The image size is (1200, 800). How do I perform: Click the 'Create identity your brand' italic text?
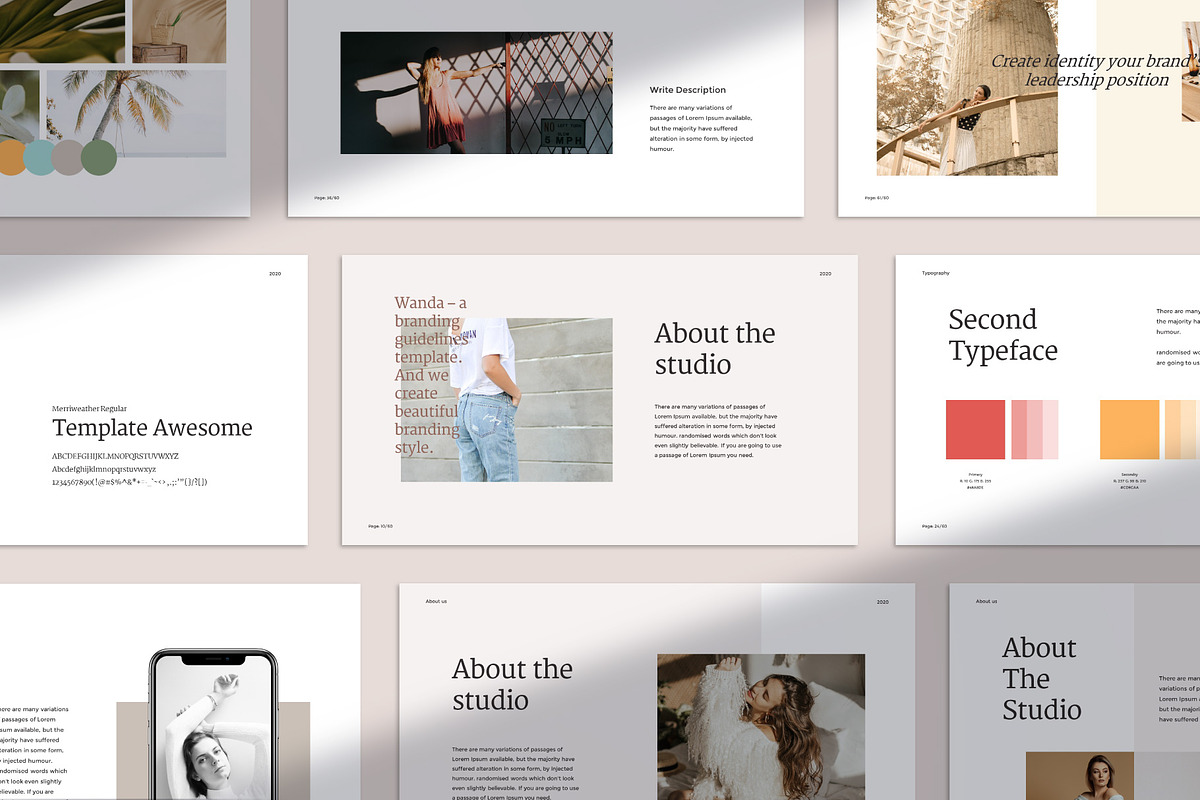click(x=1095, y=61)
